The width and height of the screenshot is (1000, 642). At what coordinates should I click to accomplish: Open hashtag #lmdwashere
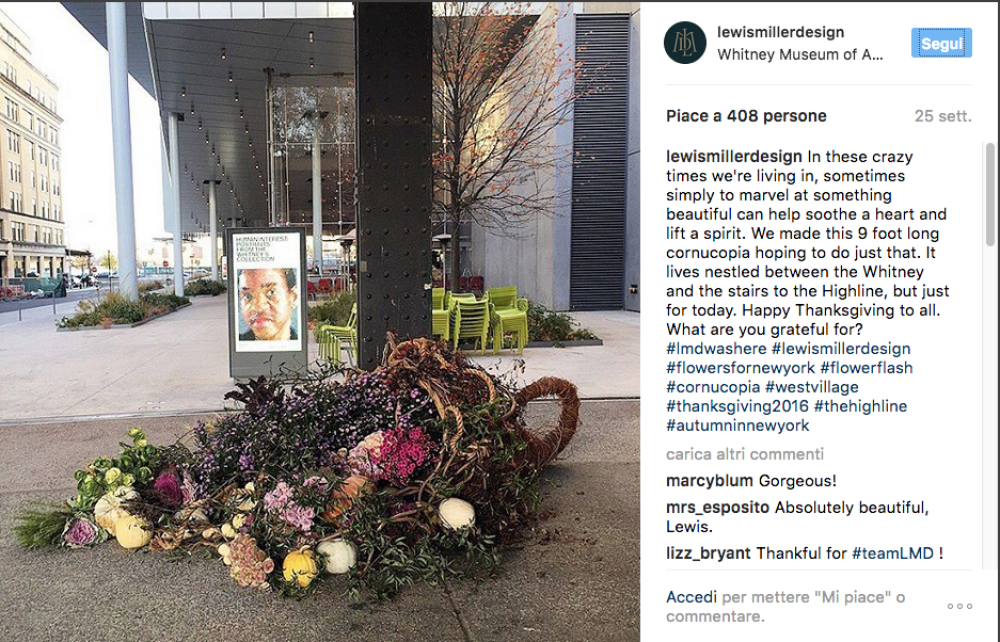click(x=716, y=349)
